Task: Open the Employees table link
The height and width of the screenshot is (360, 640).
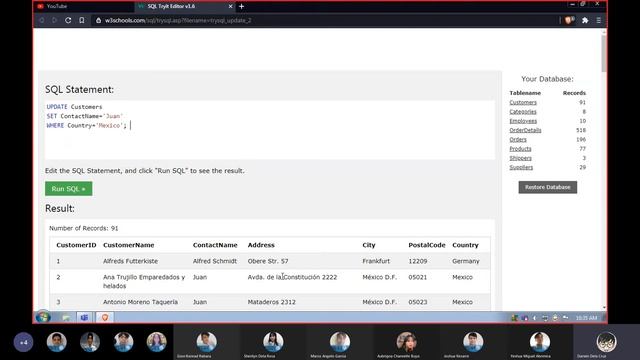Action: pos(523,121)
